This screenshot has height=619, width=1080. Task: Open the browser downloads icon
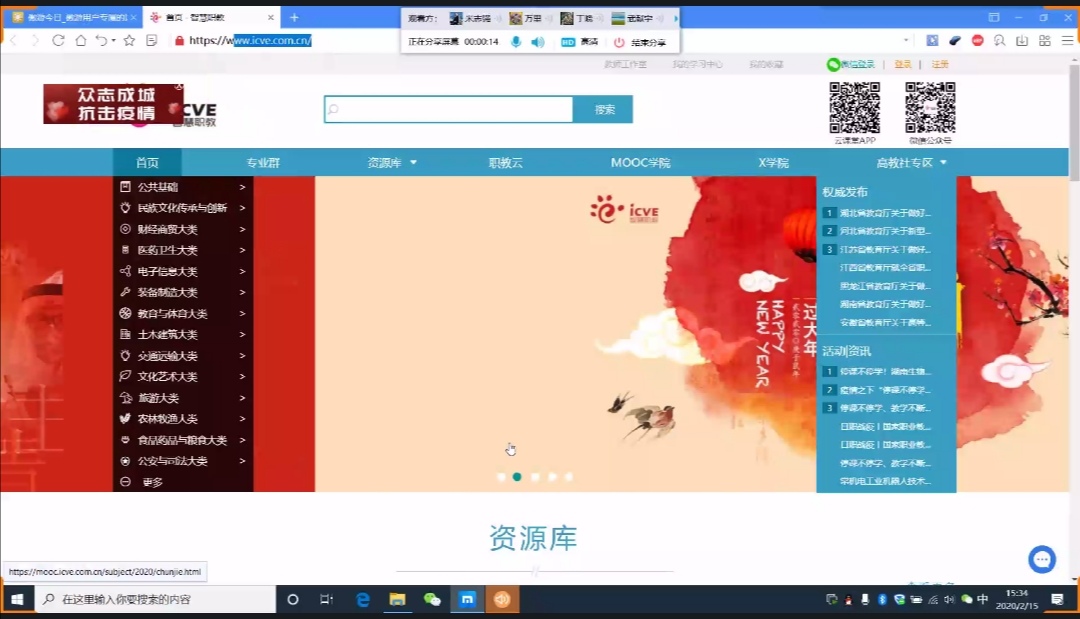coord(1022,41)
